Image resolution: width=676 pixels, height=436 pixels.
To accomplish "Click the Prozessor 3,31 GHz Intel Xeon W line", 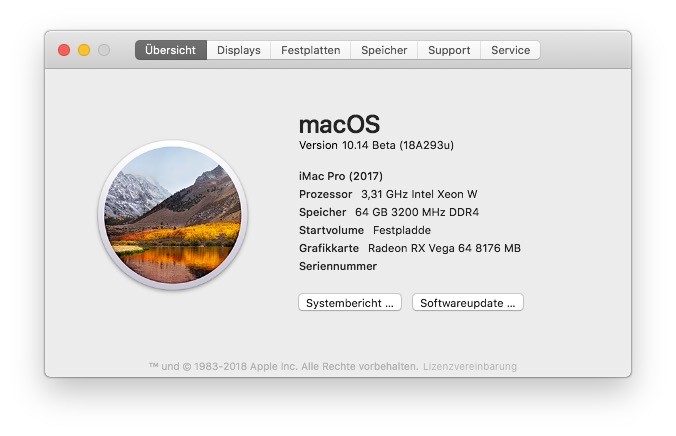I will point(388,194).
